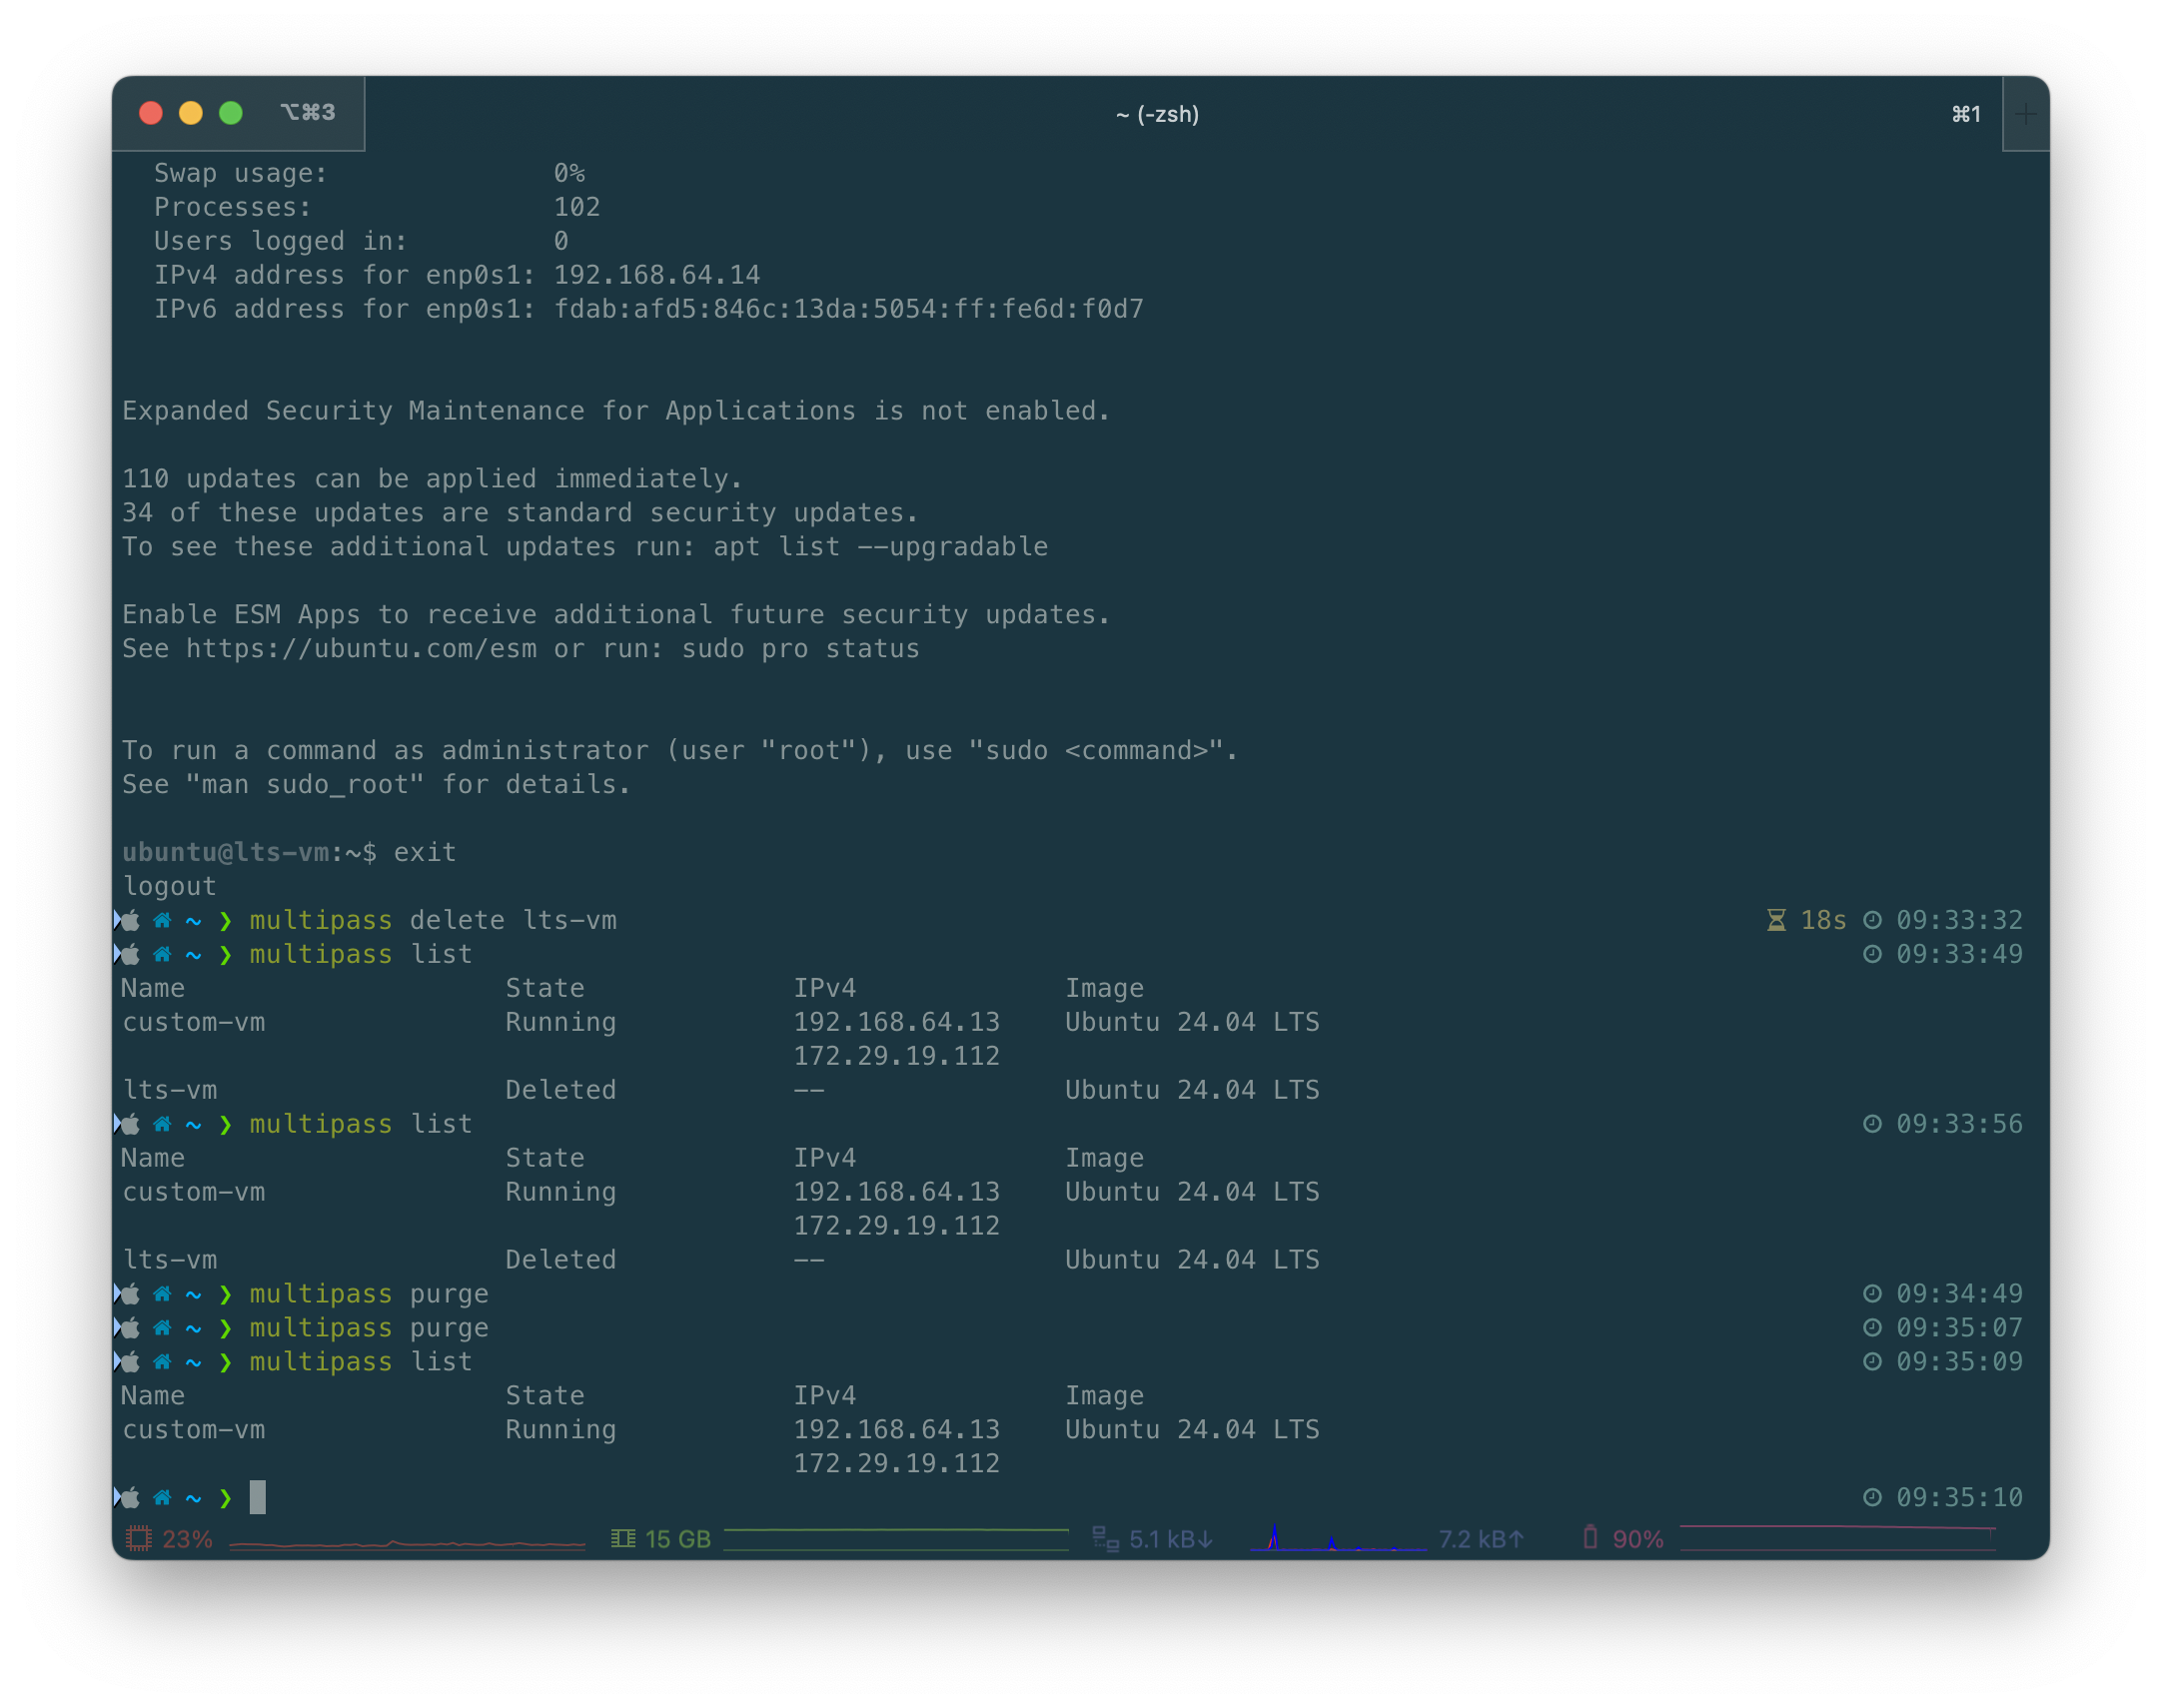Click IPv4 address 192.168.64.14
This screenshot has width=2162, height=1708.
click(x=657, y=275)
